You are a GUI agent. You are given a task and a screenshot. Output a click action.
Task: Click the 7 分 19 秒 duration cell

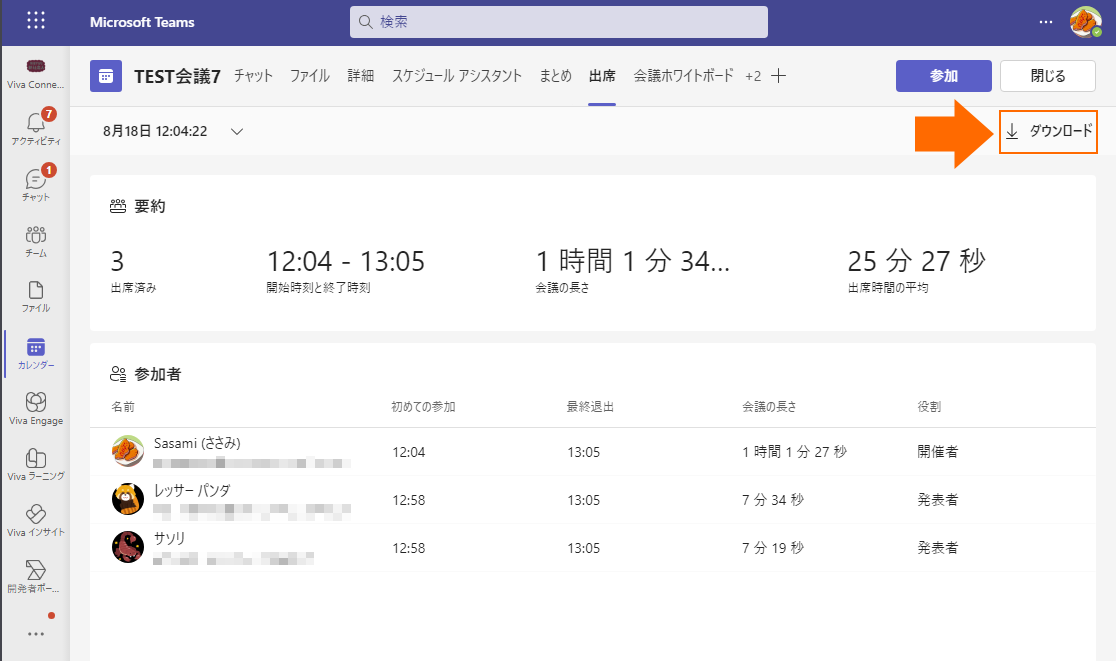click(x=773, y=548)
